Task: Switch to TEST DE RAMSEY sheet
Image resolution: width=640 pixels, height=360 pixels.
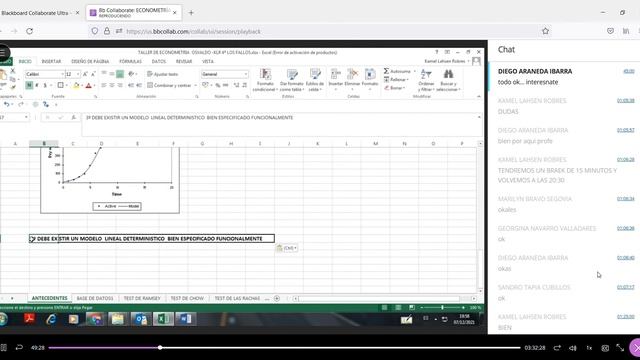Action: [x=142, y=298]
